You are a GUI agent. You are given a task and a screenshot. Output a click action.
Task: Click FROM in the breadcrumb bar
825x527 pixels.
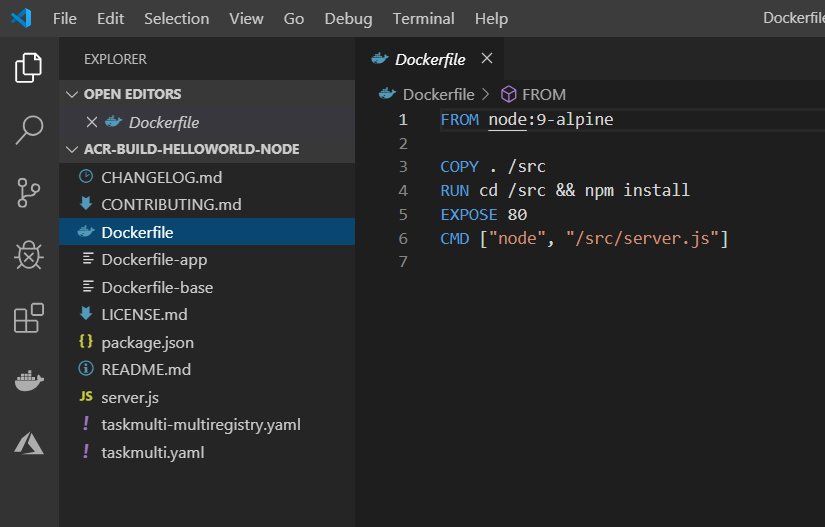544,94
